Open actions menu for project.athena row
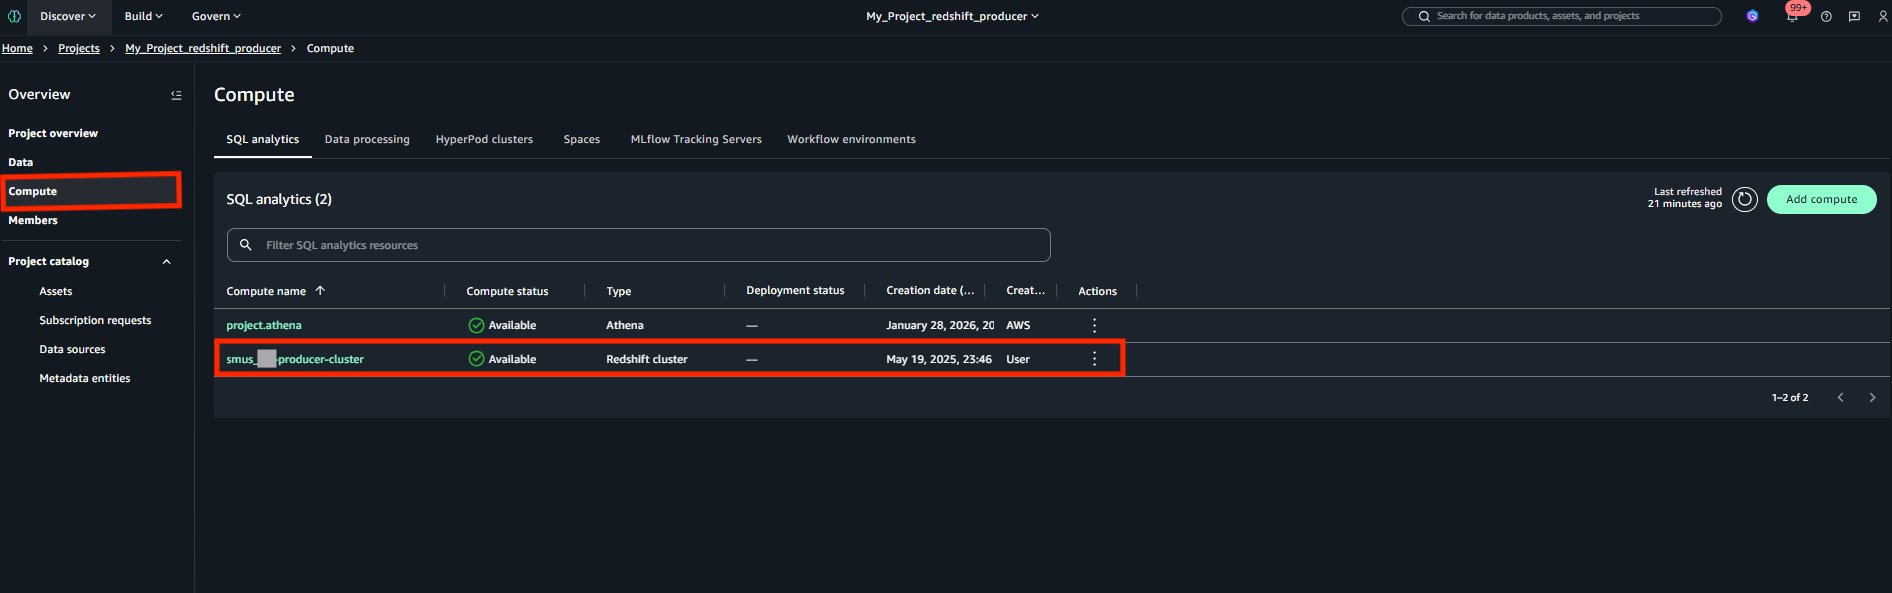The image size is (1892, 593). [1094, 325]
